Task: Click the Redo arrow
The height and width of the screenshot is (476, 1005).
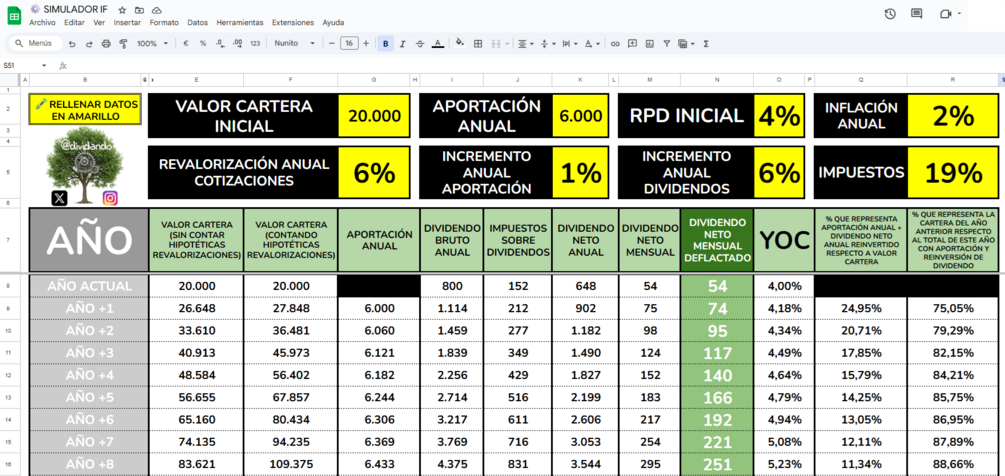Action: pos(89,44)
